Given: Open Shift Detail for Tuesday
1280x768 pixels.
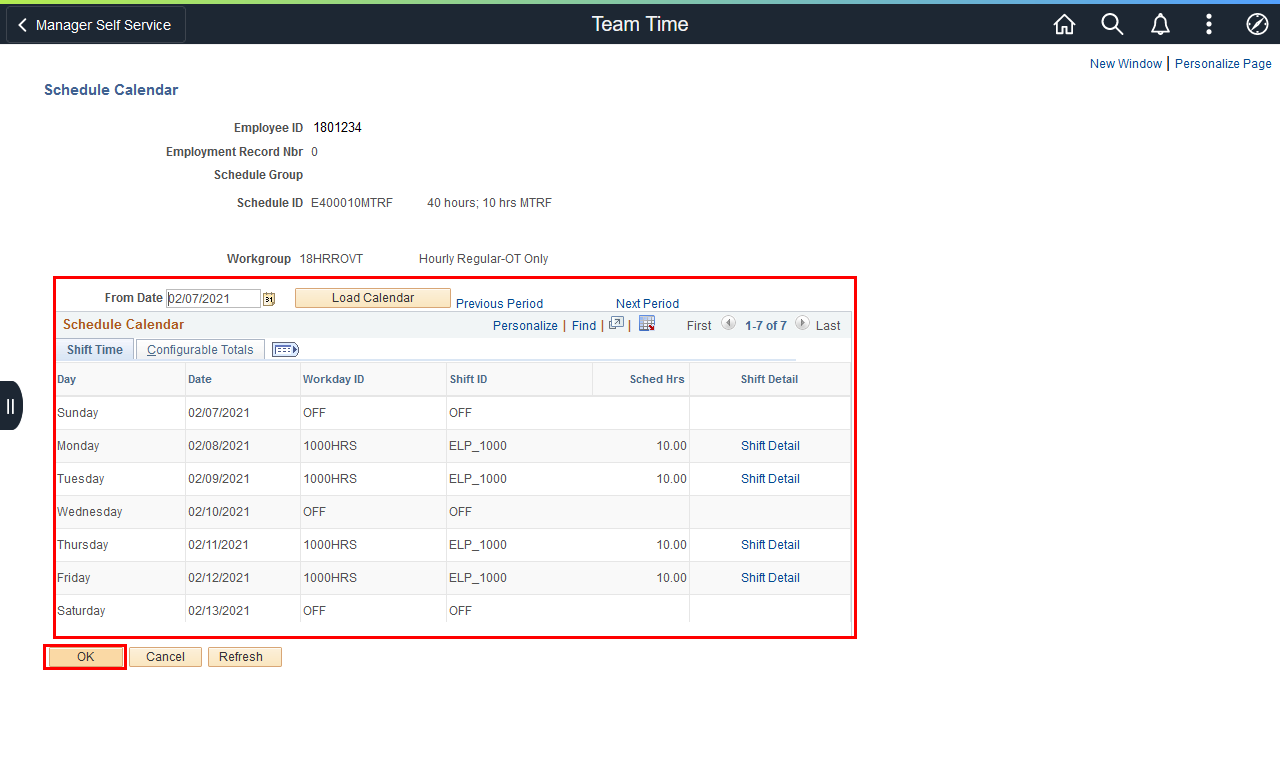Looking at the screenshot, I should coord(770,479).
